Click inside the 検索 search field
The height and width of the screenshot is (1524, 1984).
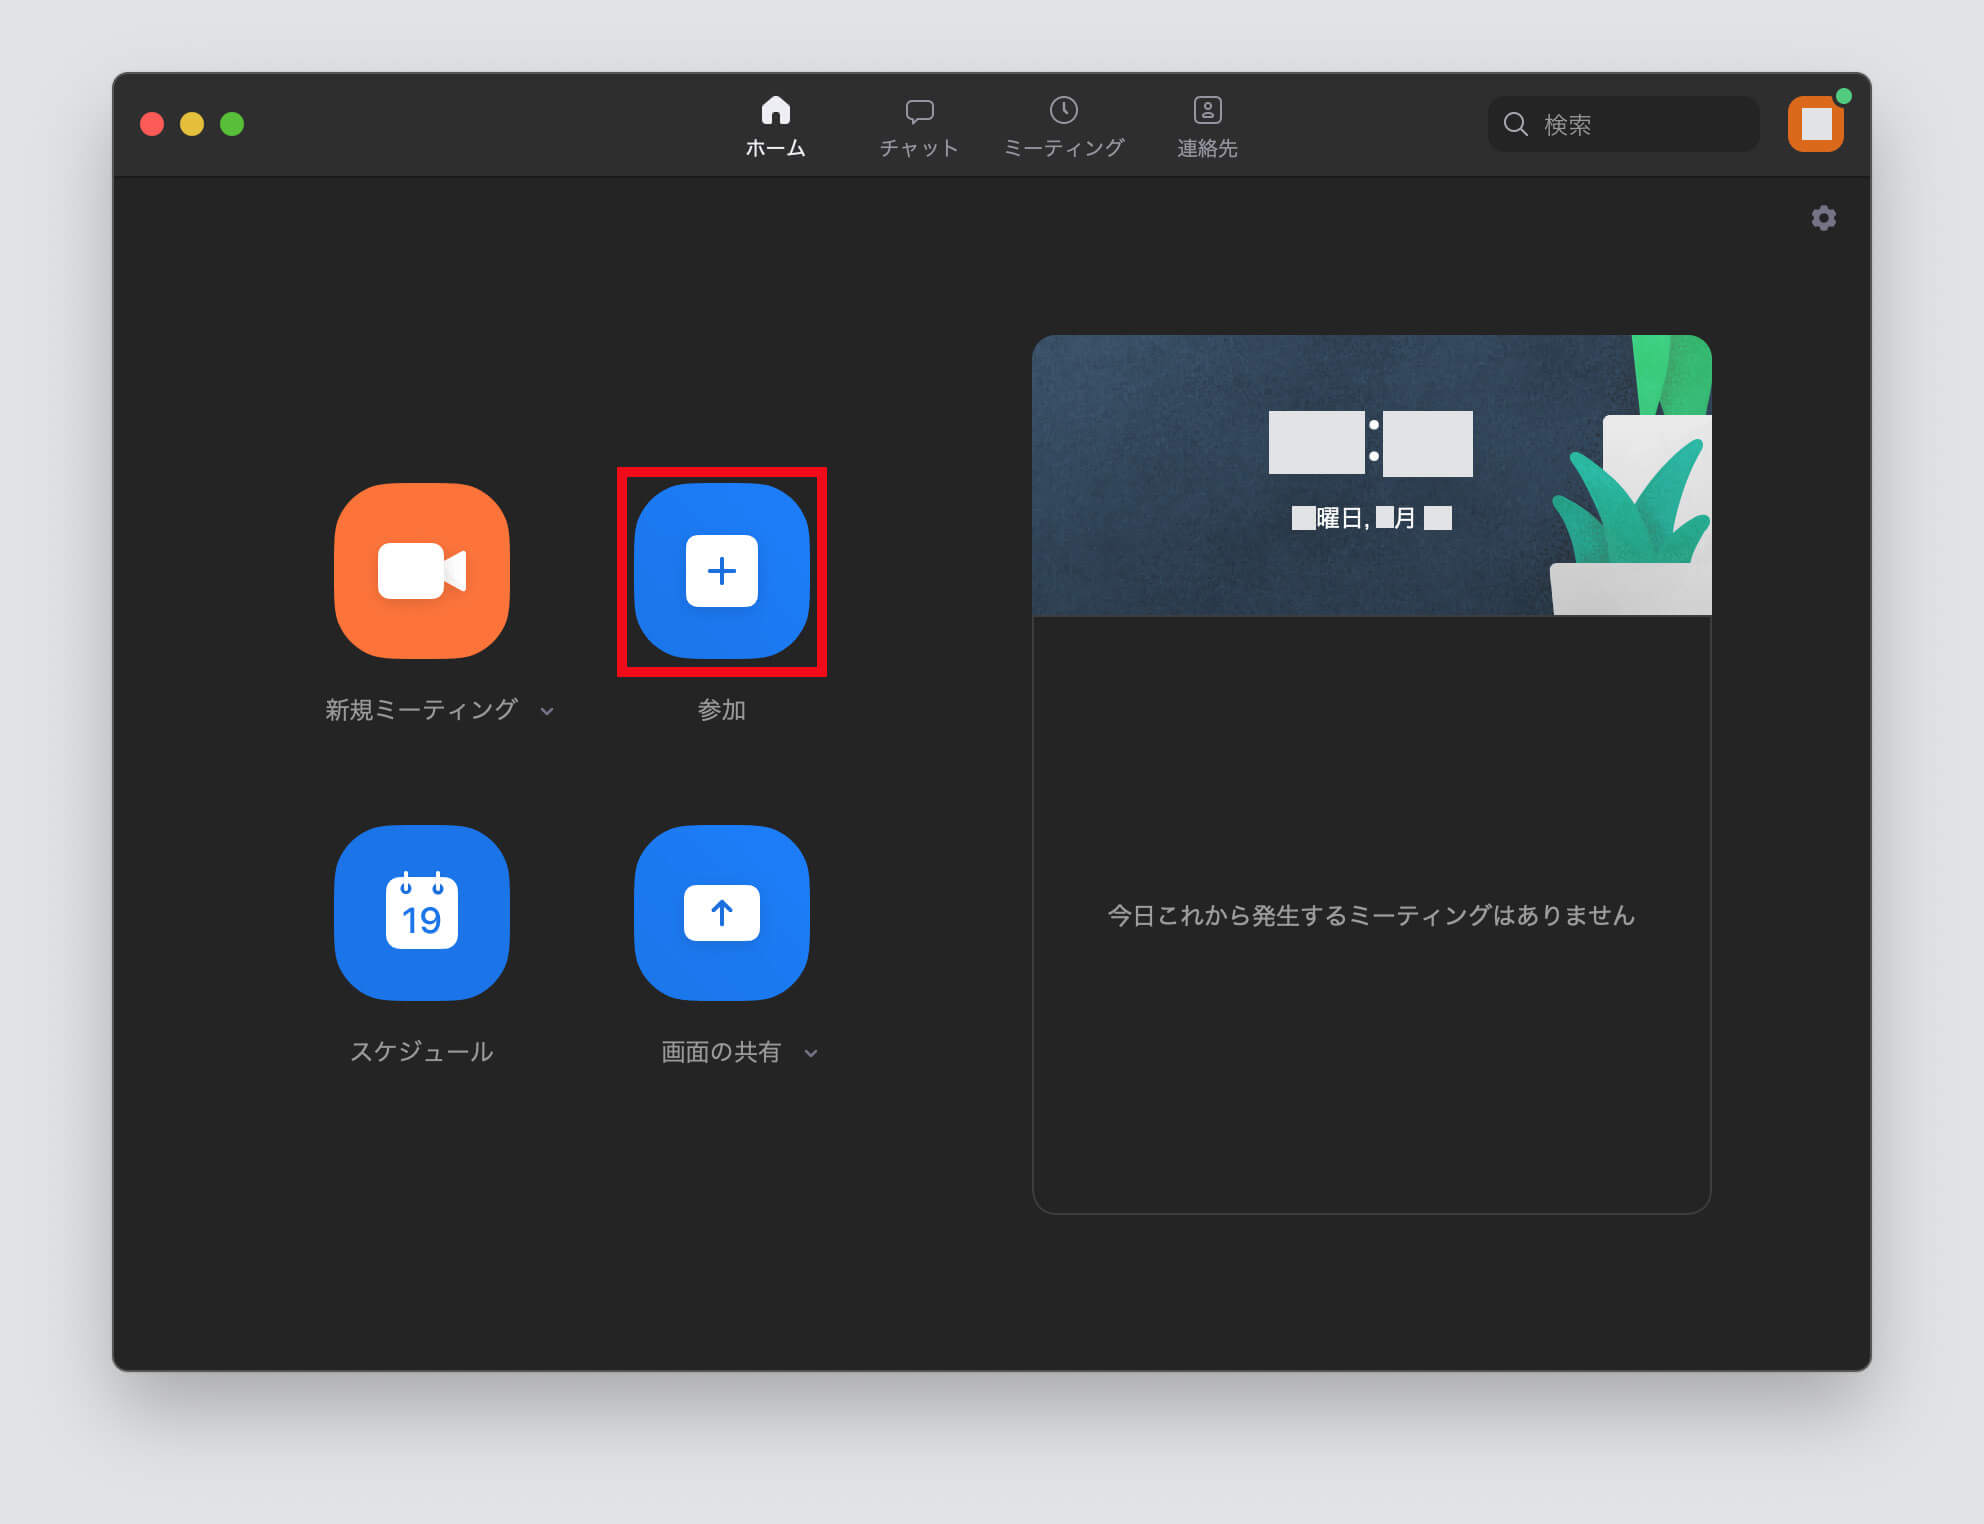tap(1640, 124)
